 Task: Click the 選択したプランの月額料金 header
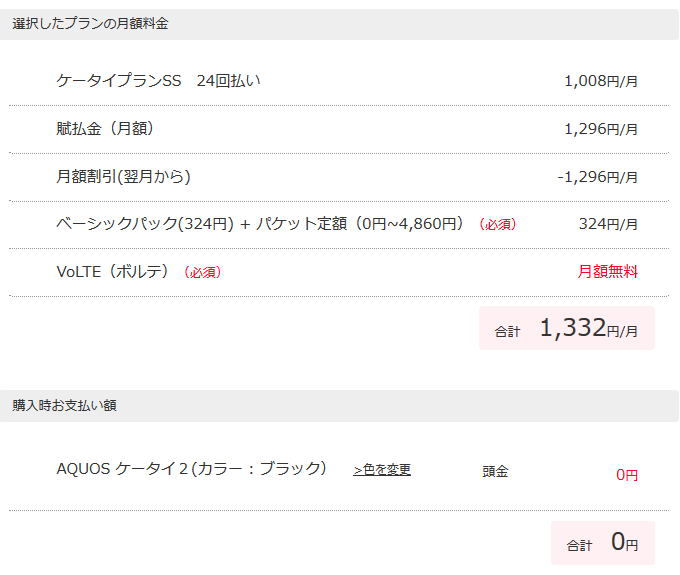pos(90,23)
